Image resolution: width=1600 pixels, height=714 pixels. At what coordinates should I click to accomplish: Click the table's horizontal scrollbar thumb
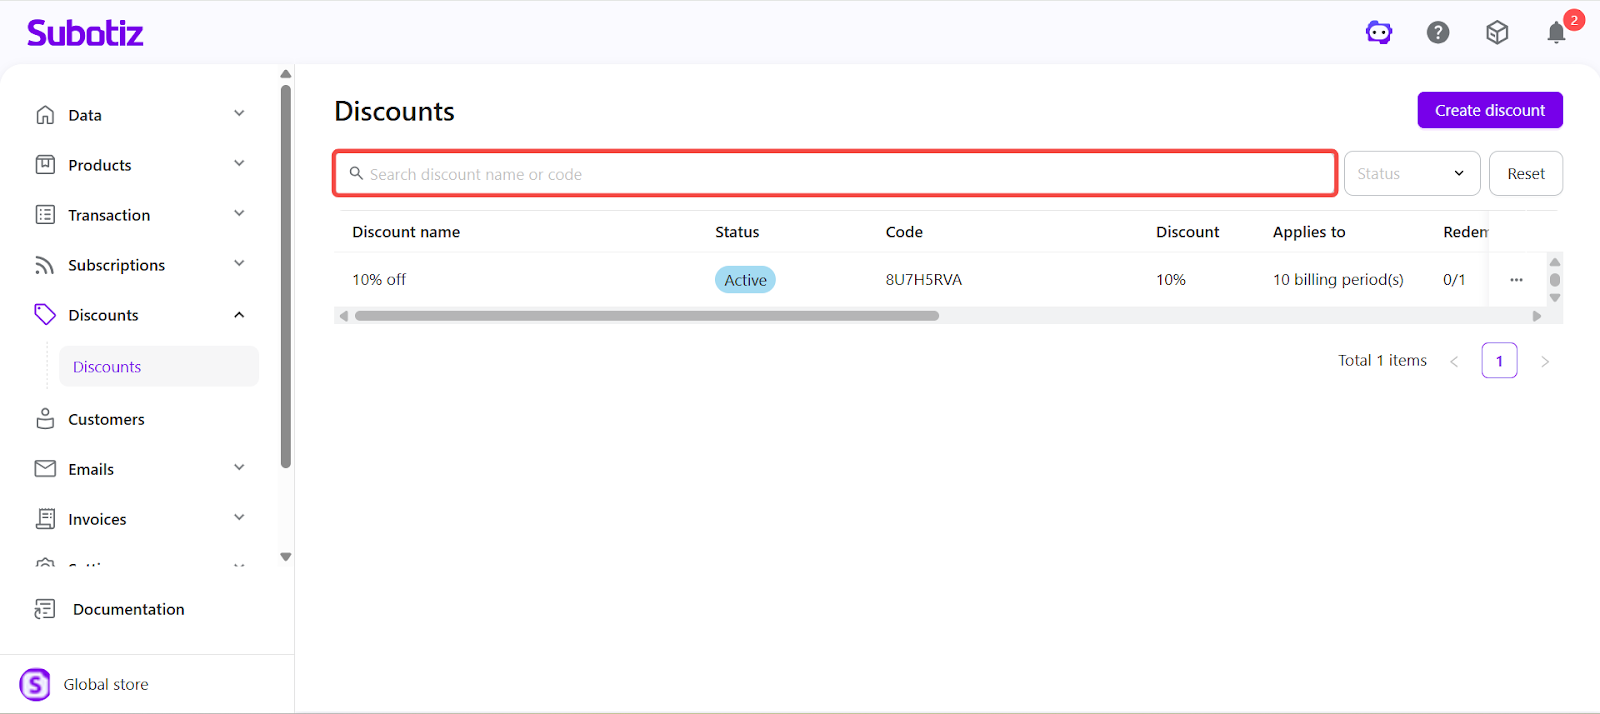point(646,316)
